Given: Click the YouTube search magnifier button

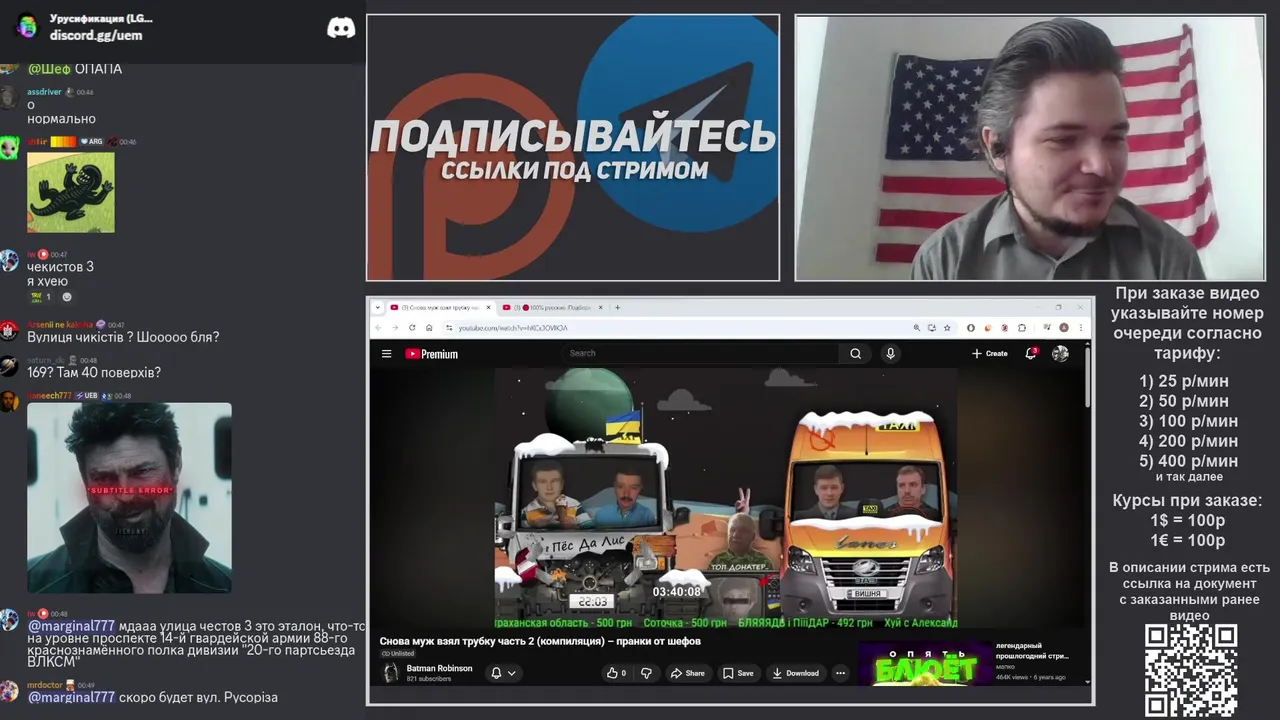Looking at the screenshot, I should pos(855,353).
